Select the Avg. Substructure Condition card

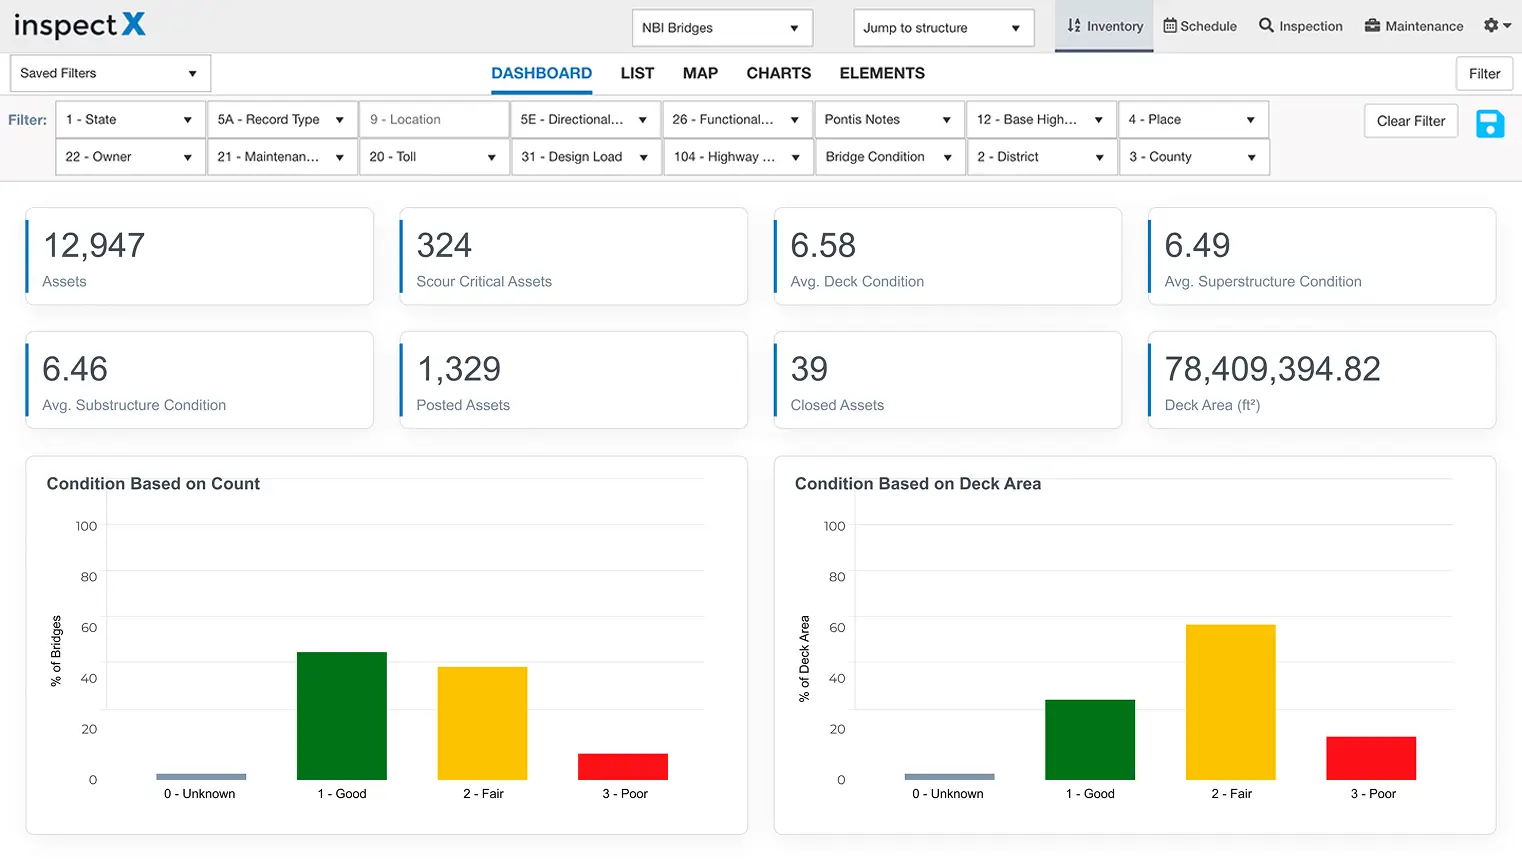(x=199, y=380)
